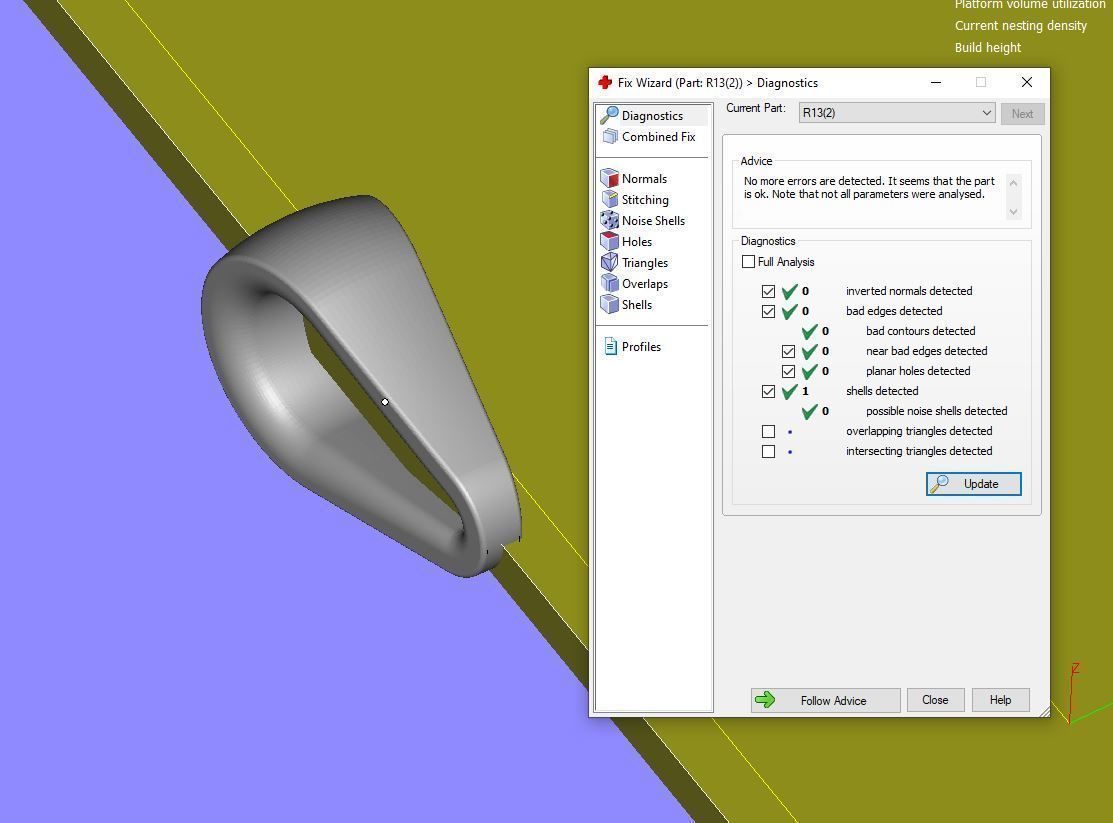Viewport: 1113px width, 823px height.
Task: Uncheck inverted normals detected checkbox
Action: [x=768, y=291]
